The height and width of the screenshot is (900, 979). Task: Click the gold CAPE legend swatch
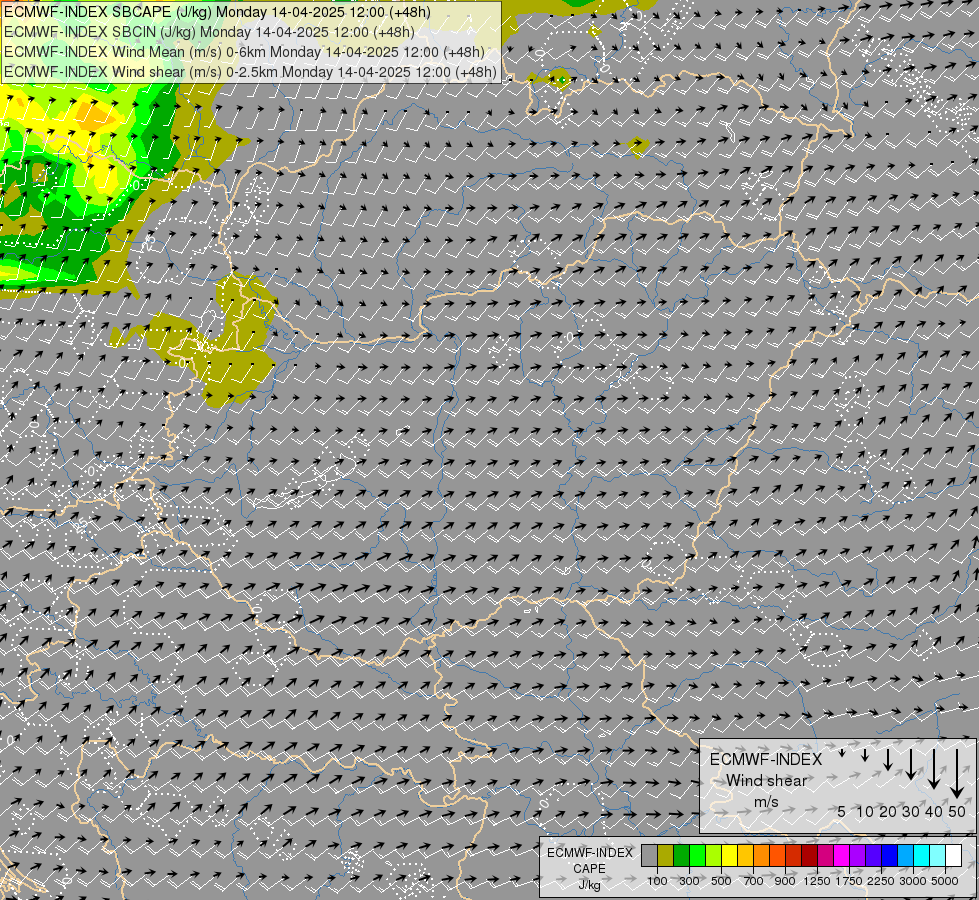click(745, 855)
